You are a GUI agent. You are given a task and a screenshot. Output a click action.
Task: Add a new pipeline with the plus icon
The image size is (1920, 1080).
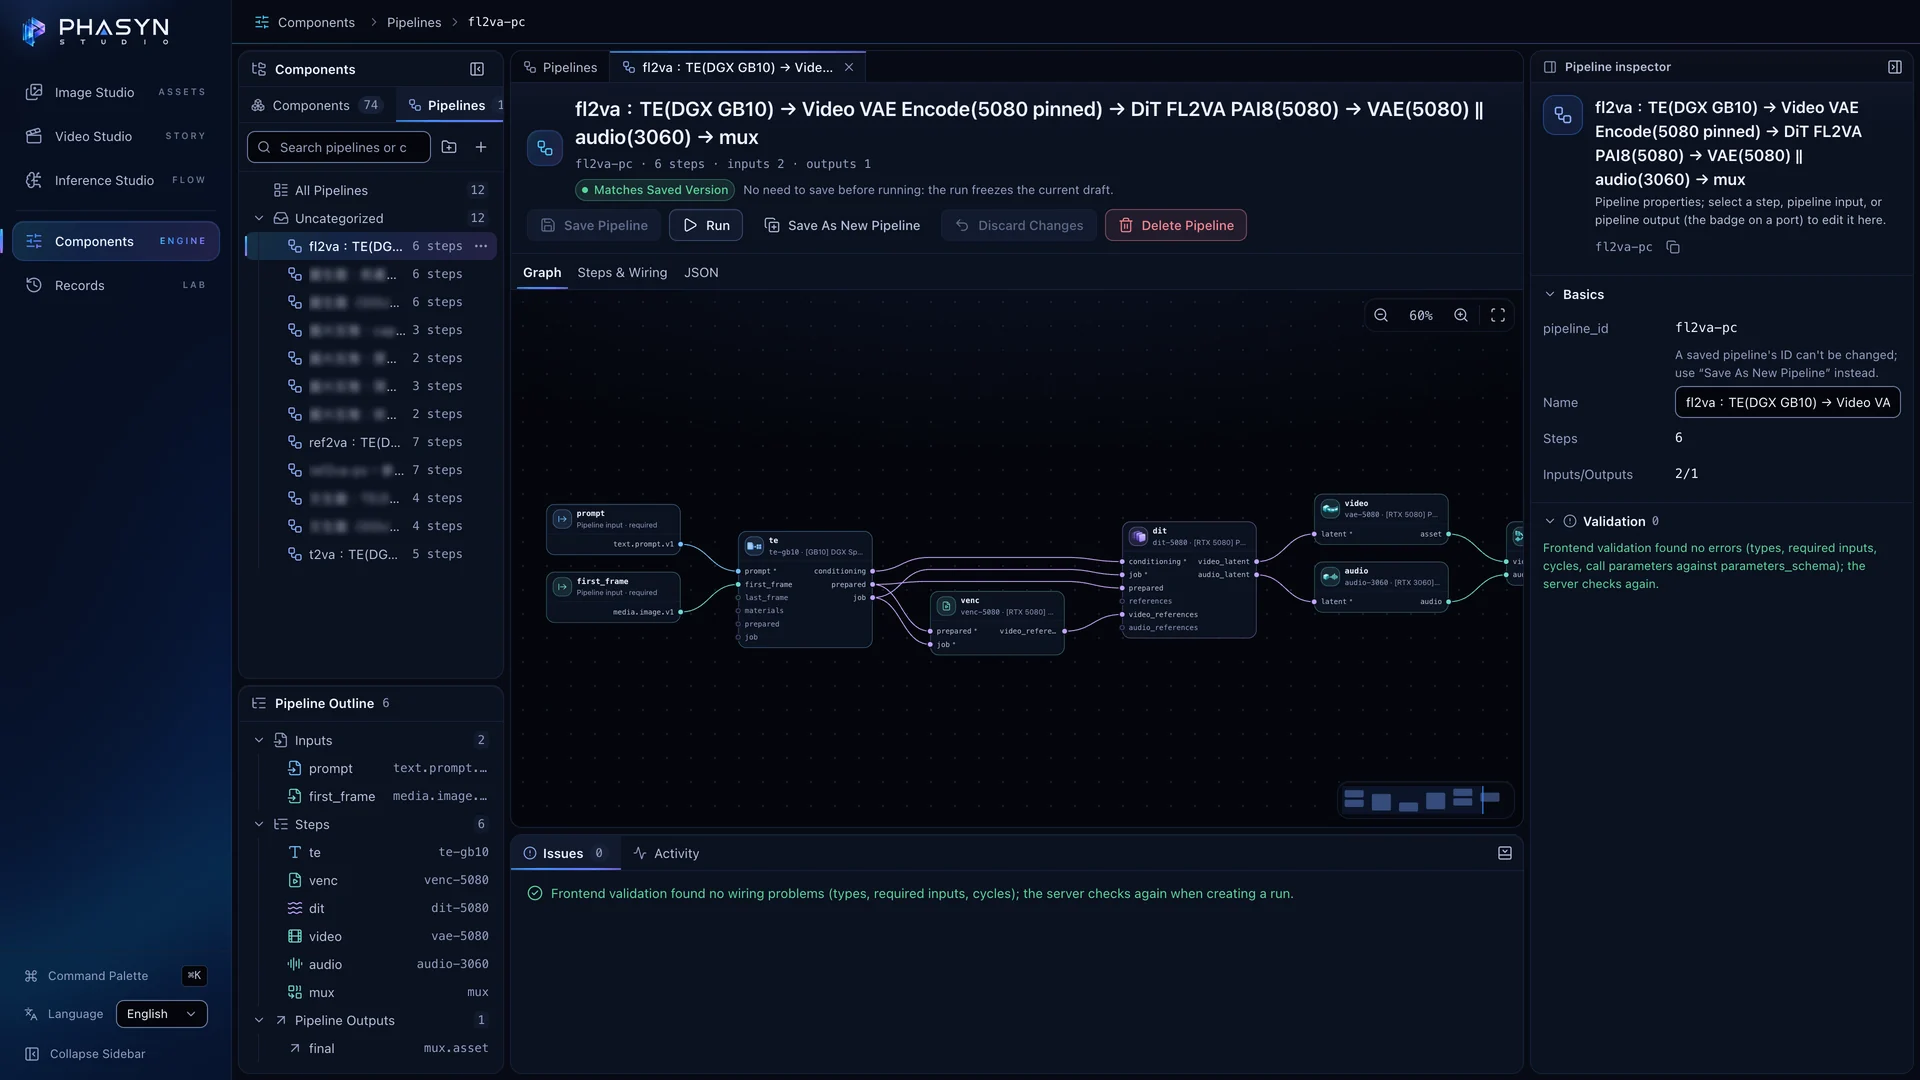coord(481,147)
